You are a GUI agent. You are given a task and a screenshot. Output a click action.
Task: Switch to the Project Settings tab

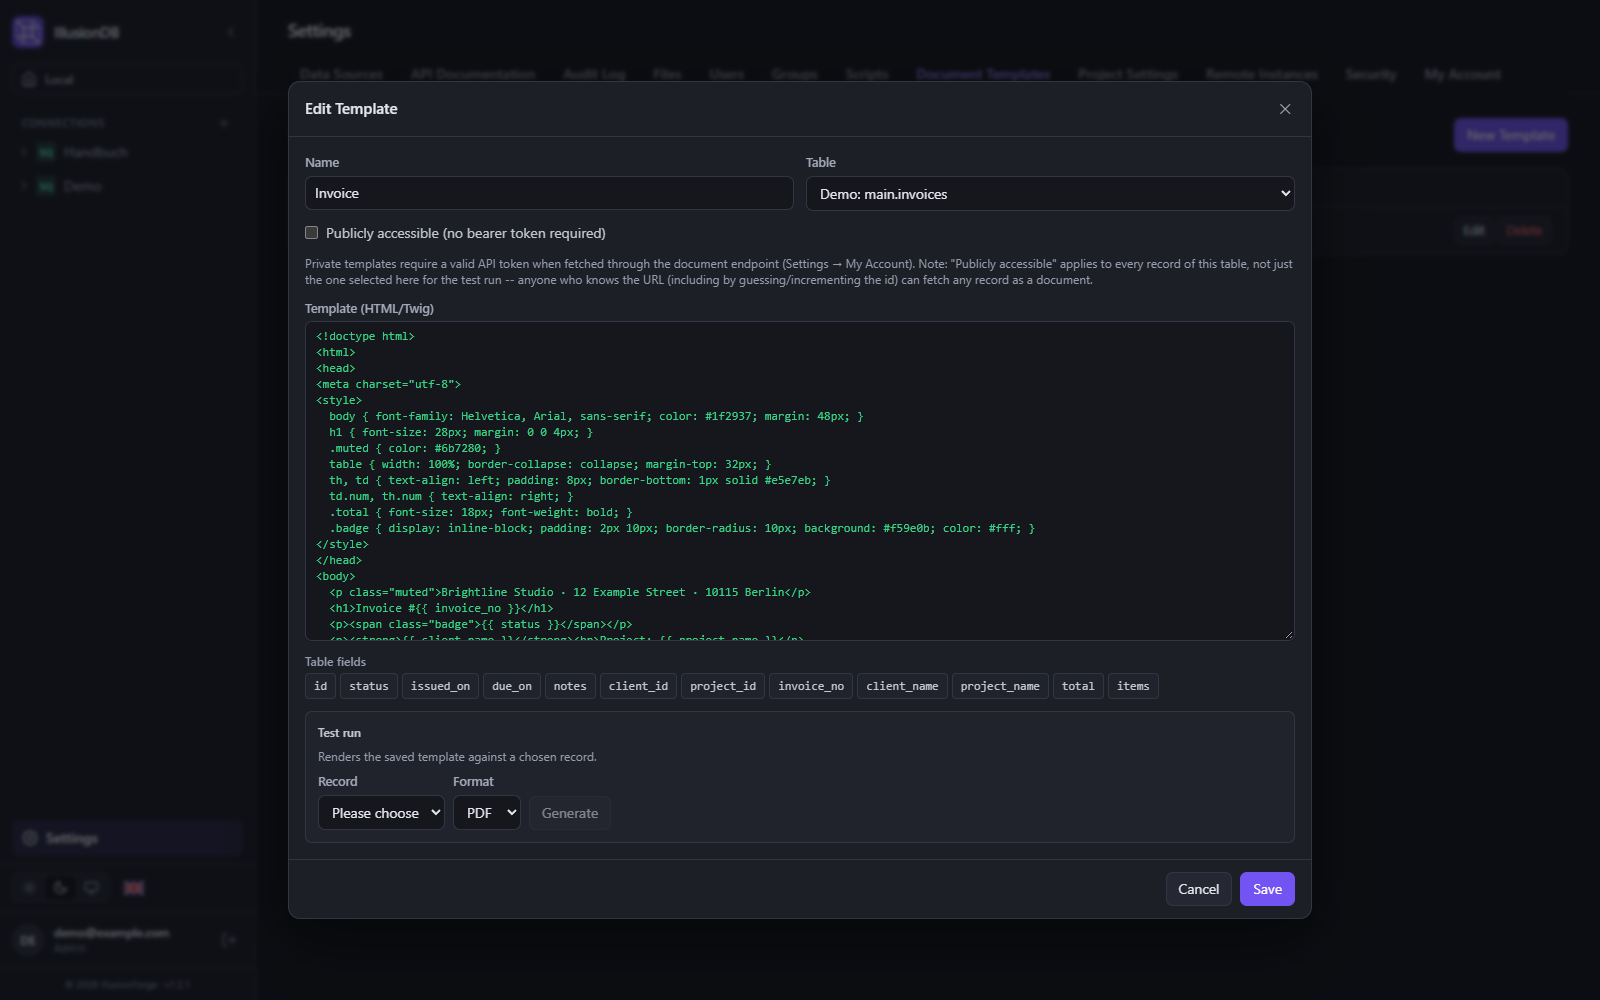[x=1128, y=74]
